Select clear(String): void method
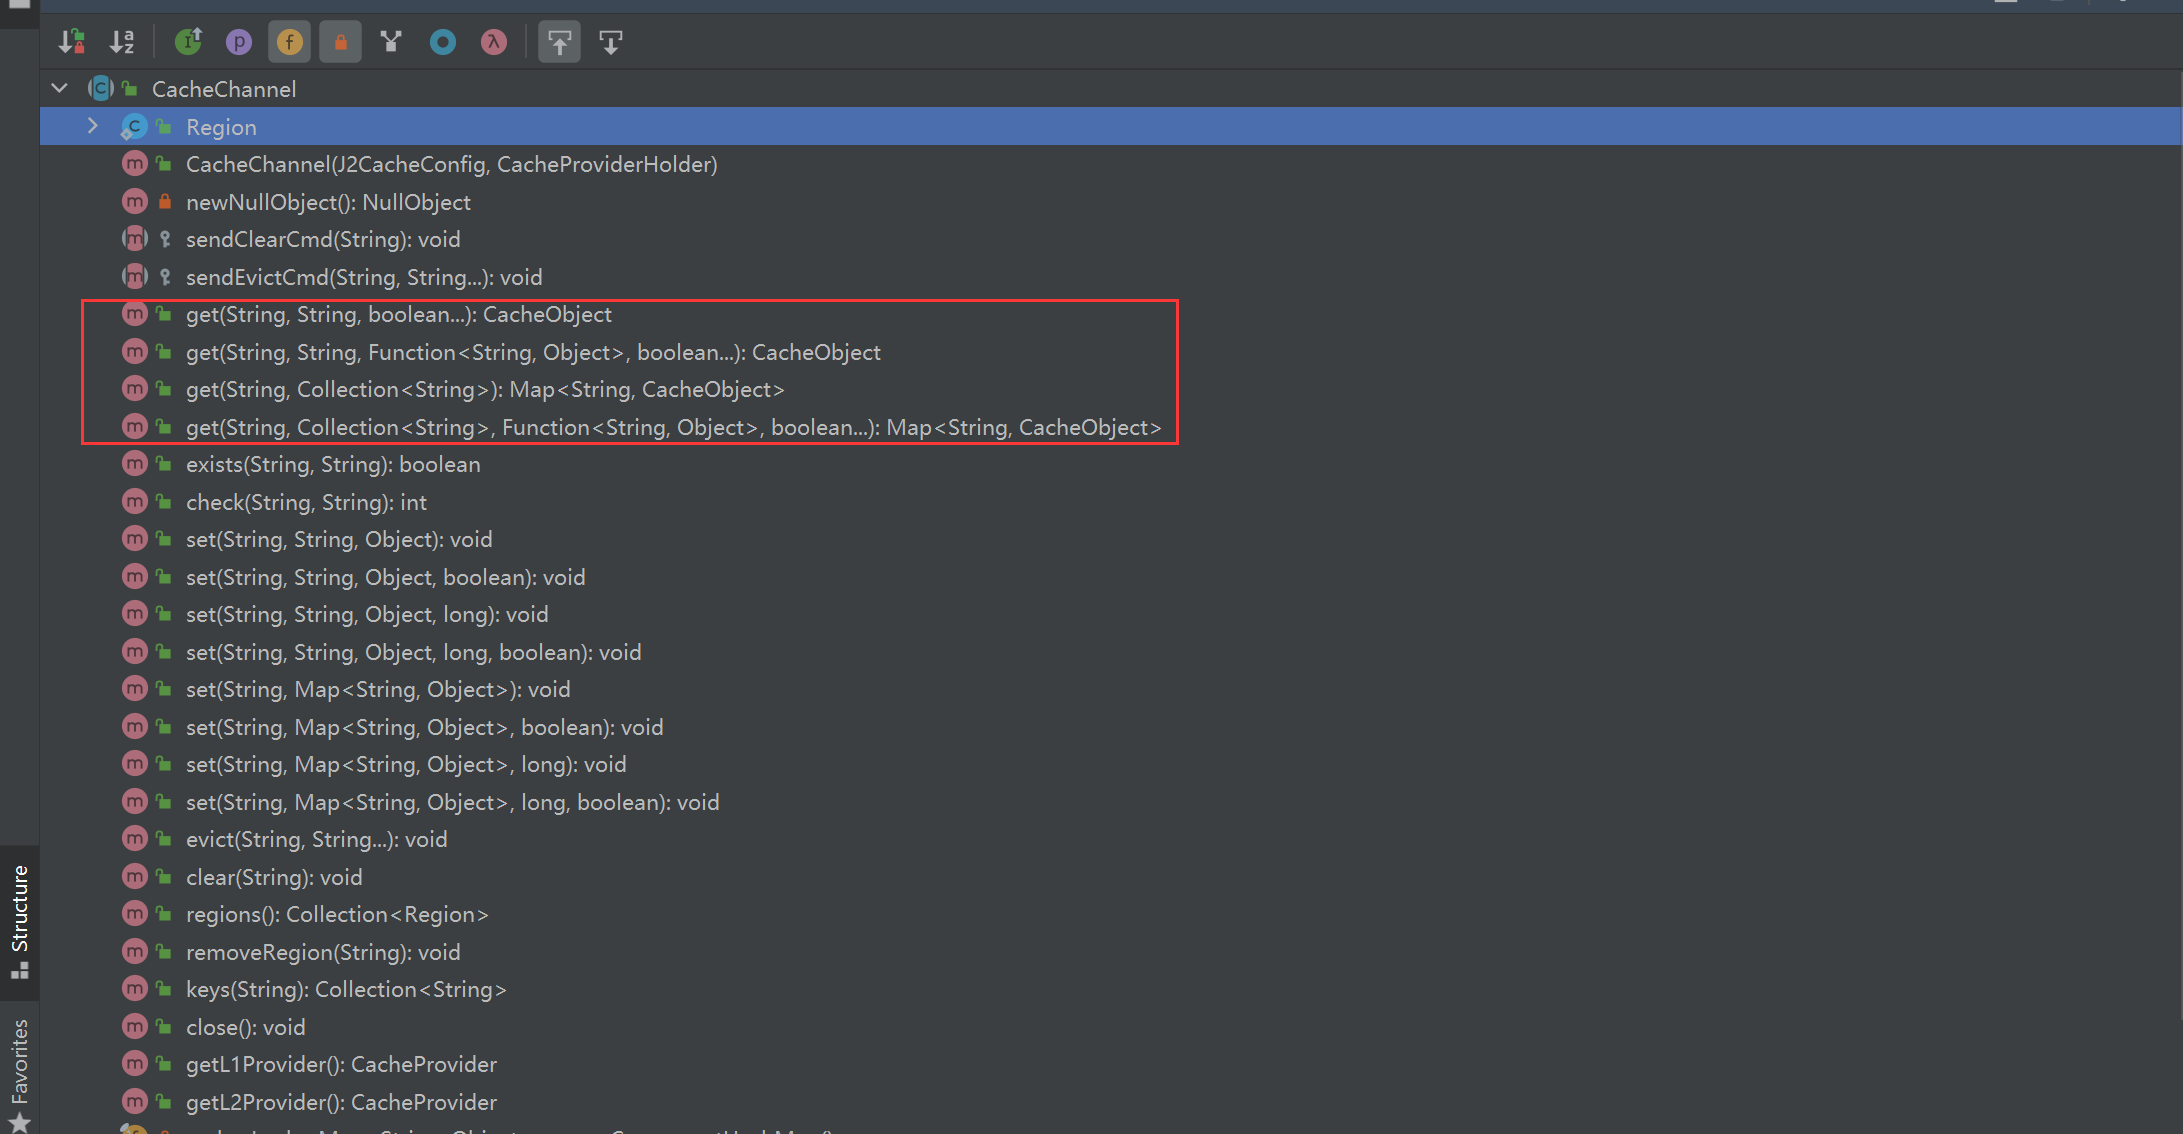This screenshot has width=2183, height=1134. pyautogui.click(x=274, y=877)
